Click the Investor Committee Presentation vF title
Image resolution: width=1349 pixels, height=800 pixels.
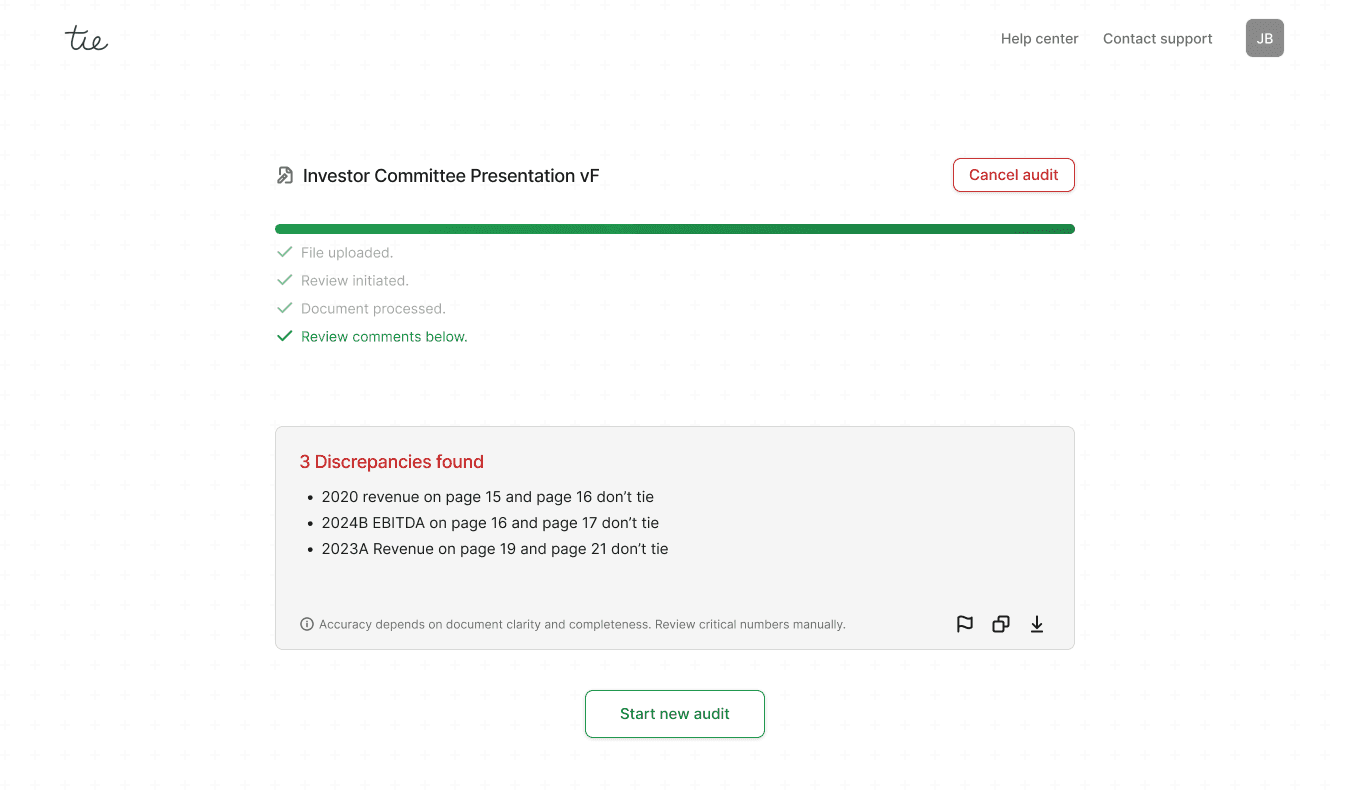click(451, 176)
